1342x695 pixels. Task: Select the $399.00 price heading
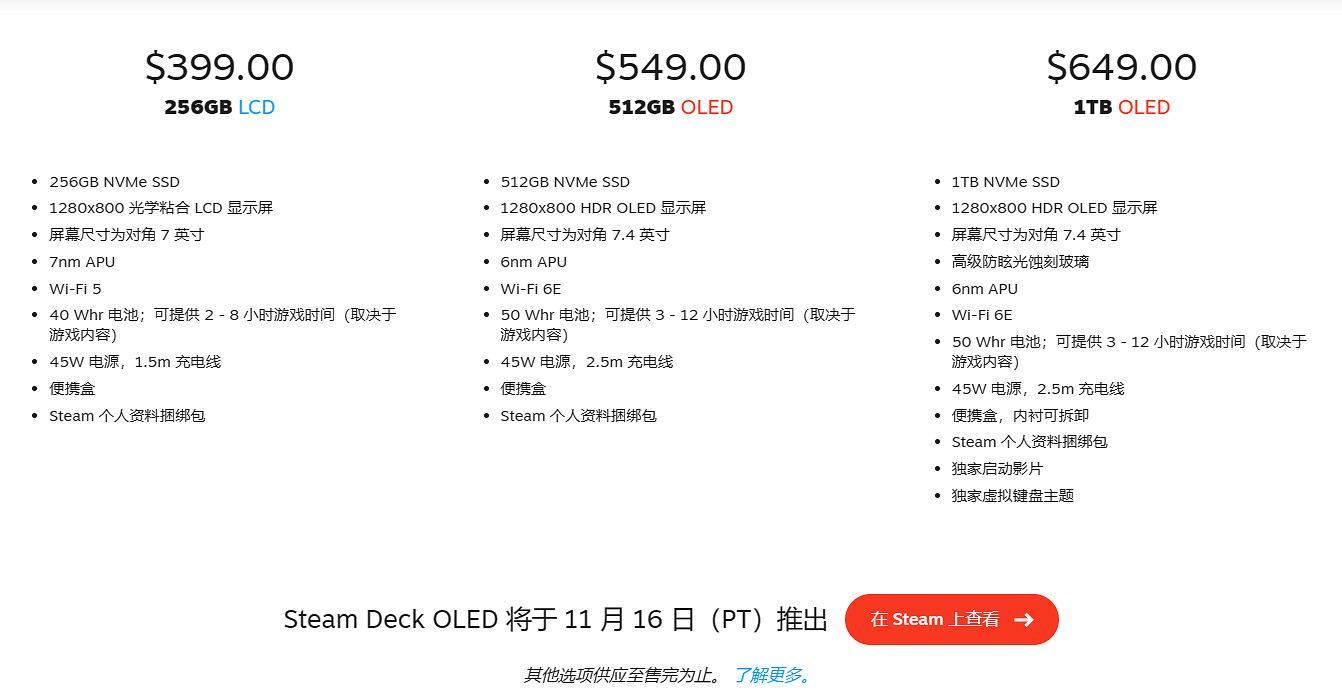(x=220, y=67)
